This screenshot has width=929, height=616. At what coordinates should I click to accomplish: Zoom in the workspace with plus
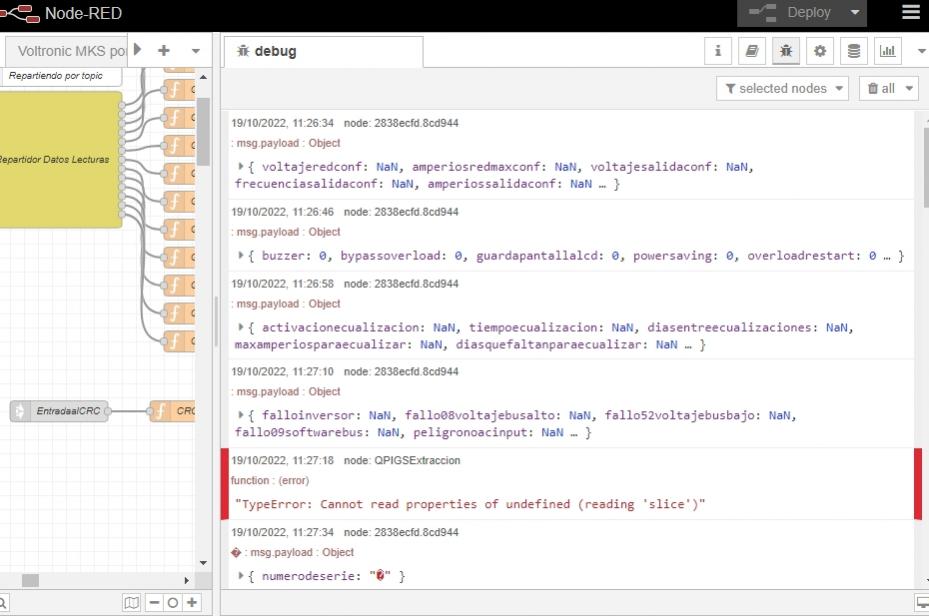click(x=192, y=603)
